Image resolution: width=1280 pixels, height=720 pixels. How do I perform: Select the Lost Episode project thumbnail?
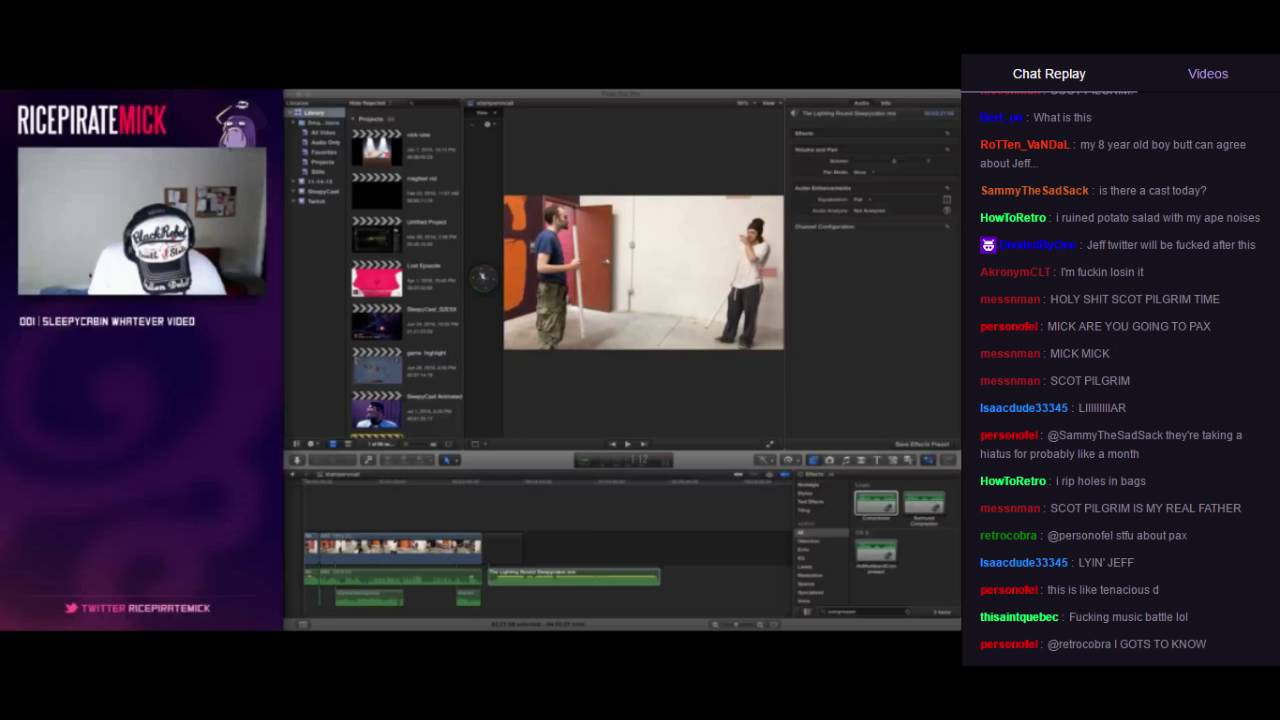tap(376, 278)
